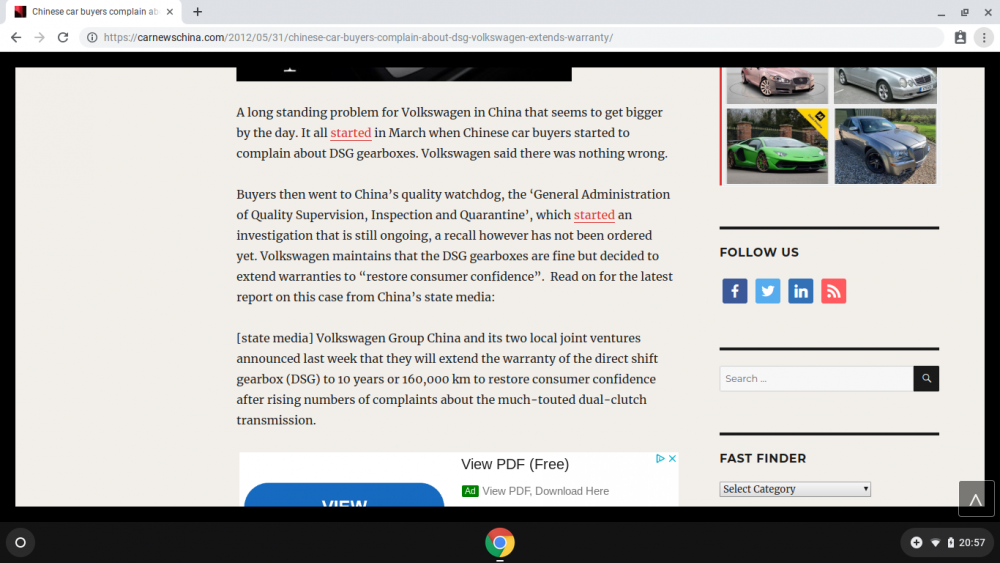Click the FAST FINDER heading
This screenshot has width=1000, height=563.
[x=763, y=458]
